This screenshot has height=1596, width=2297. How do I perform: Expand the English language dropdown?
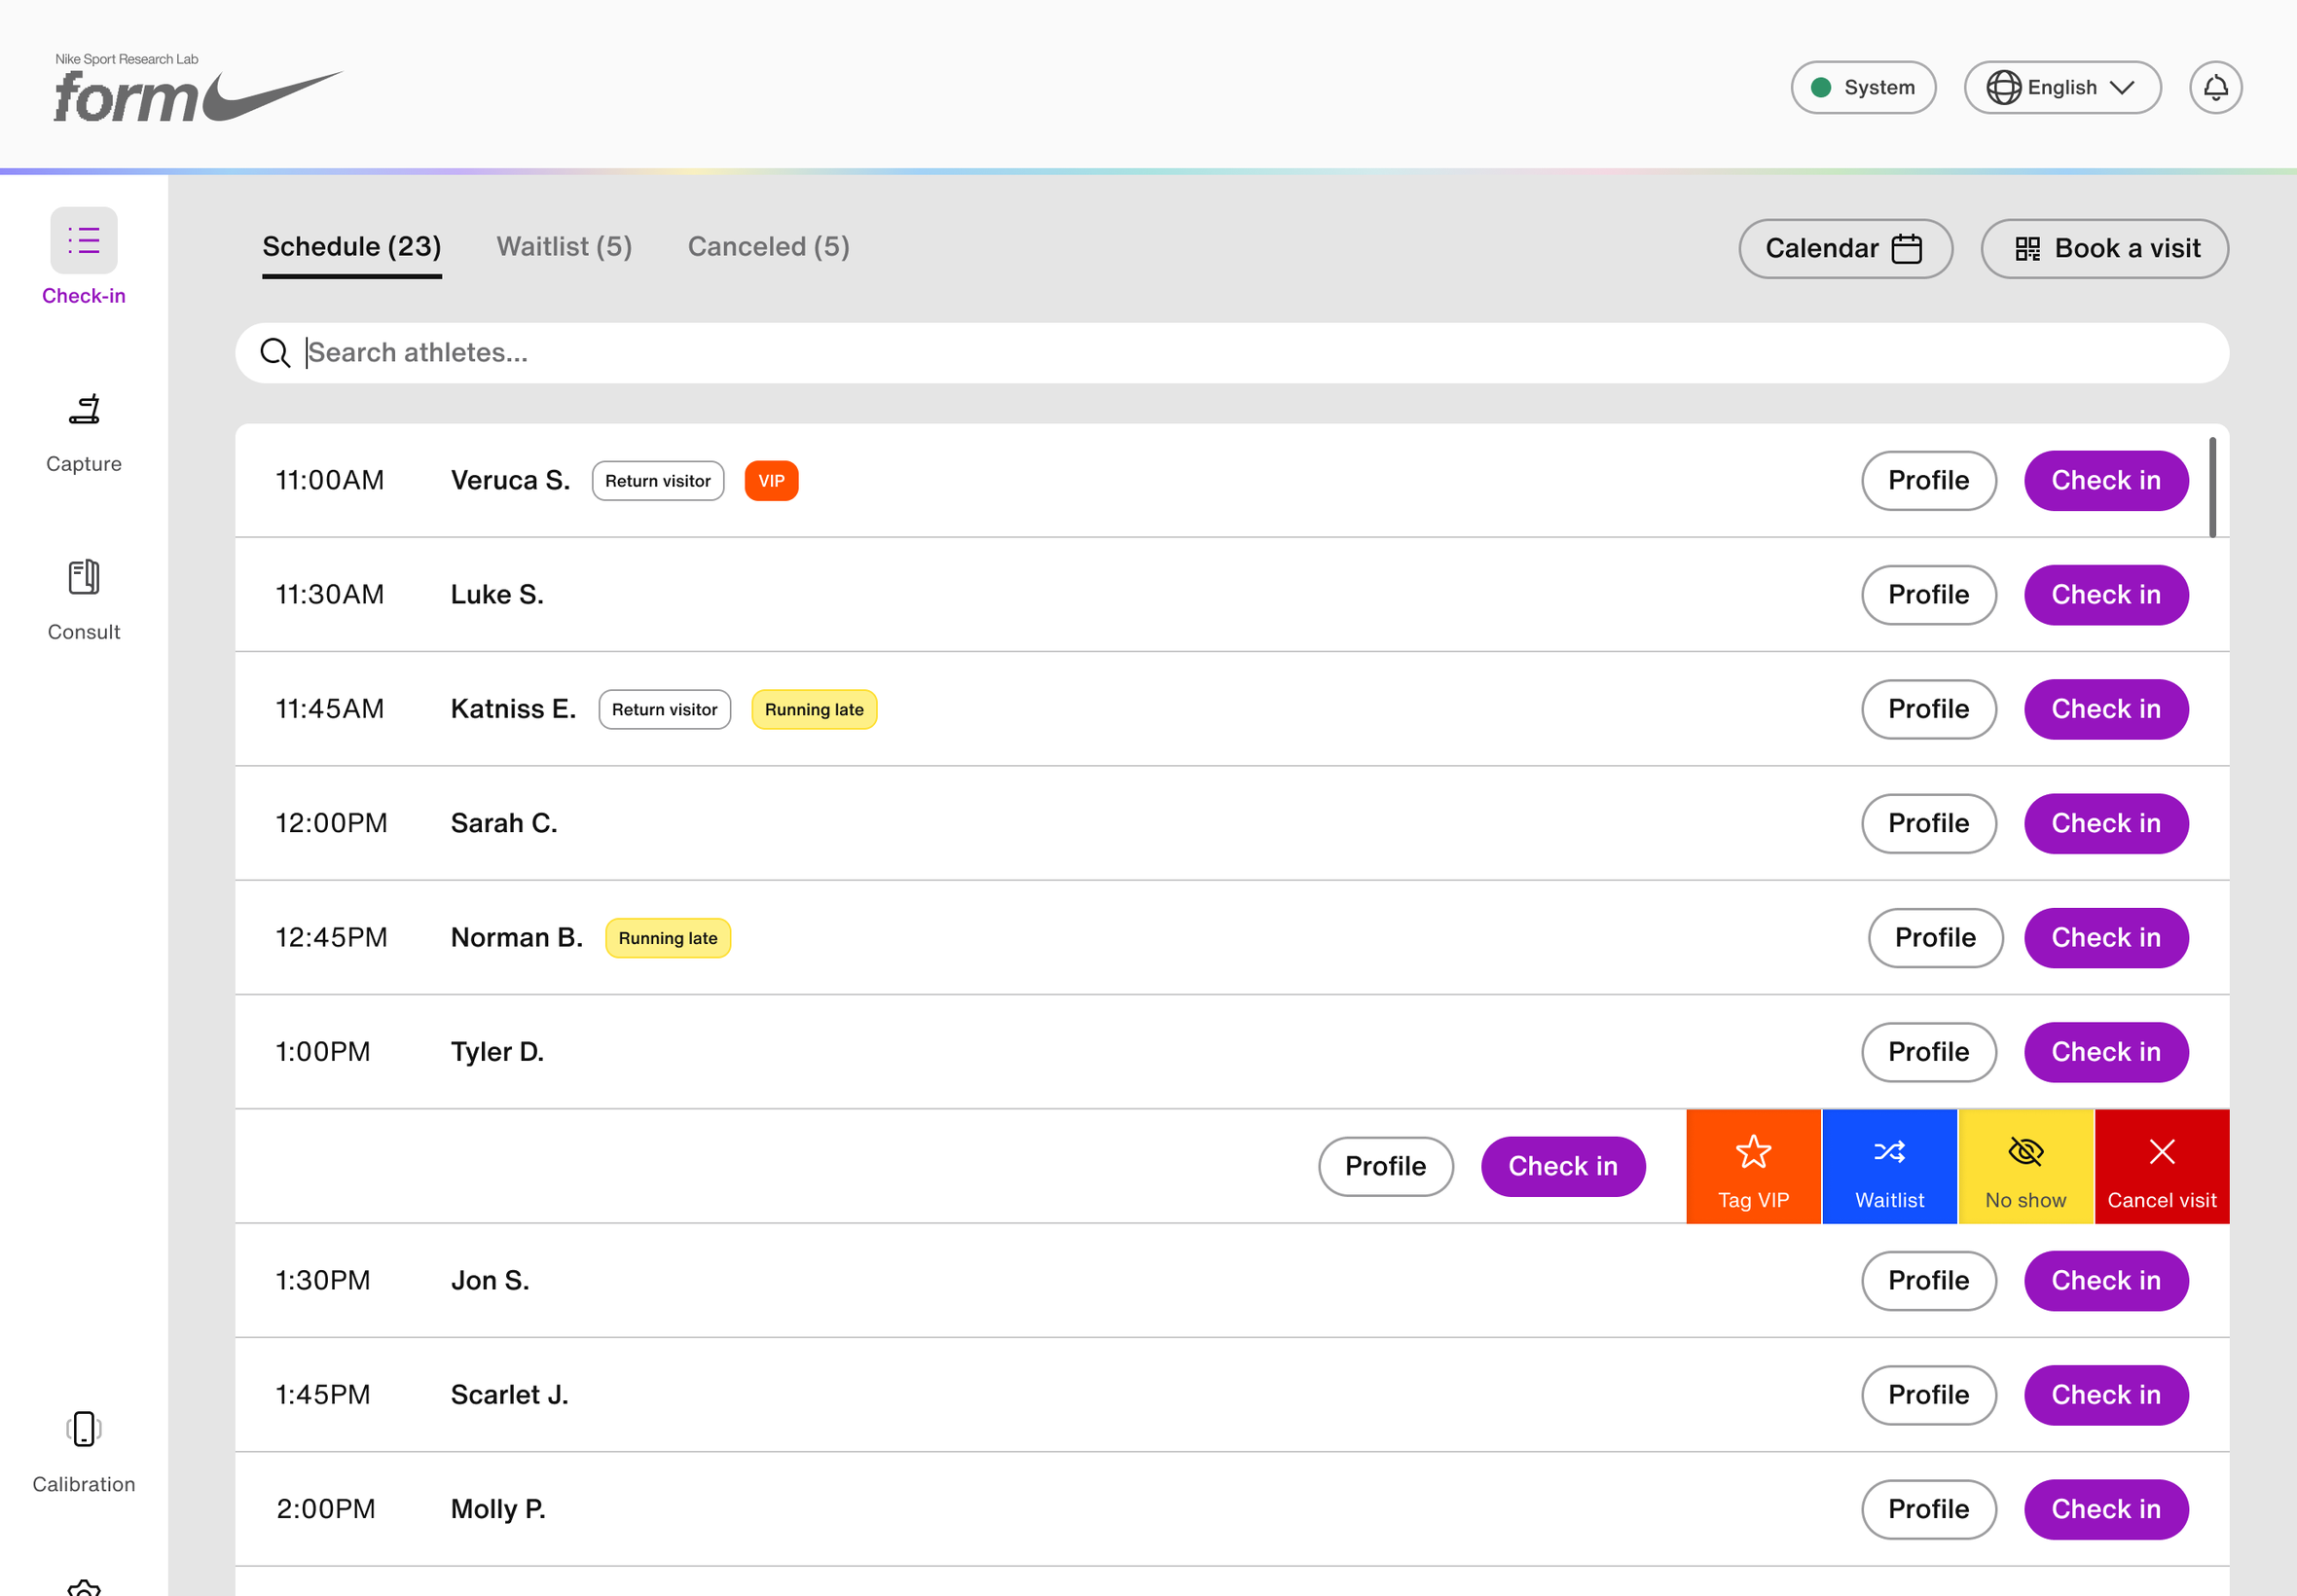[x=2062, y=88]
